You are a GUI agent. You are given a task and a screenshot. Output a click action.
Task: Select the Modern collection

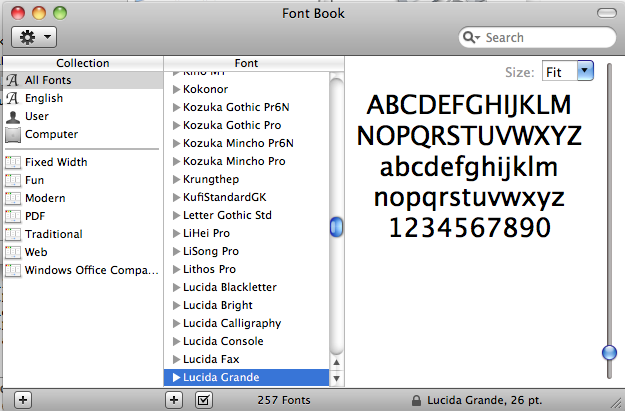[83, 198]
